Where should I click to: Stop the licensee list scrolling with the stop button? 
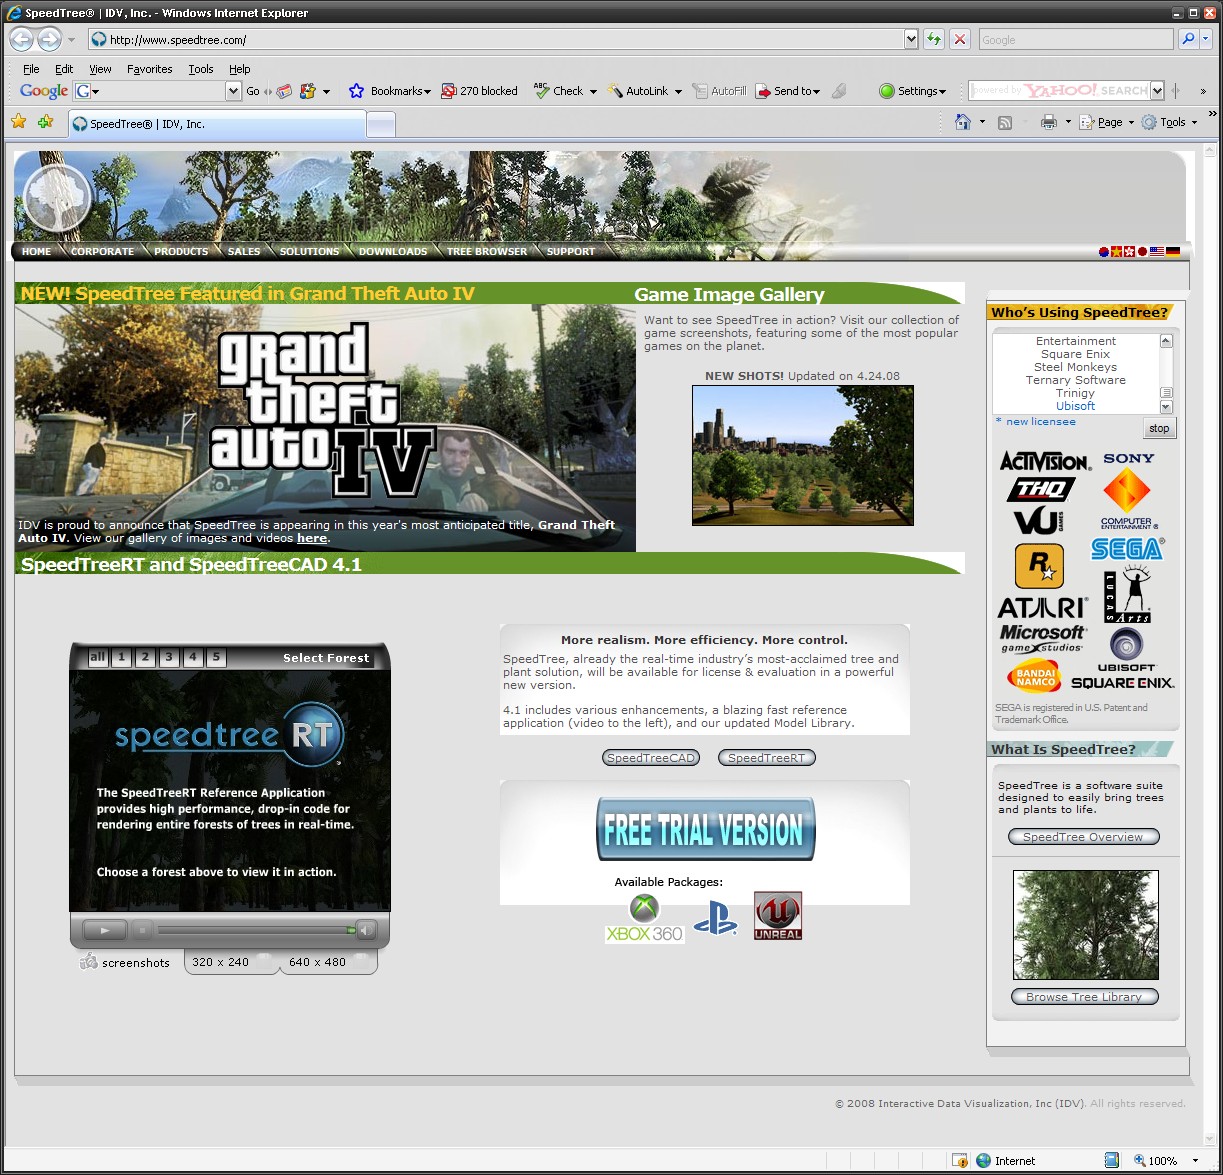click(x=1159, y=428)
